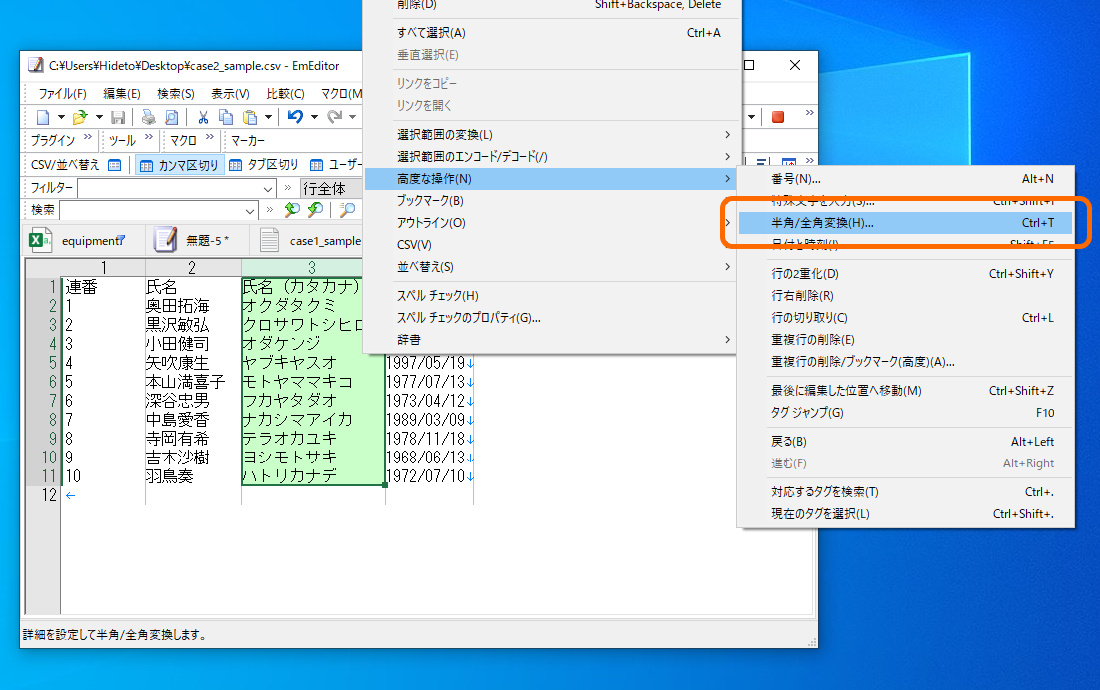Click the Find magnifier icon beside search
The image size is (1100, 690).
[349, 209]
